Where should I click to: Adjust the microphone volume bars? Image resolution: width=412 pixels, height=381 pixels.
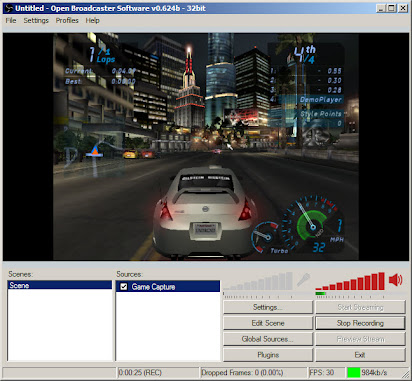pyautogui.click(x=258, y=281)
